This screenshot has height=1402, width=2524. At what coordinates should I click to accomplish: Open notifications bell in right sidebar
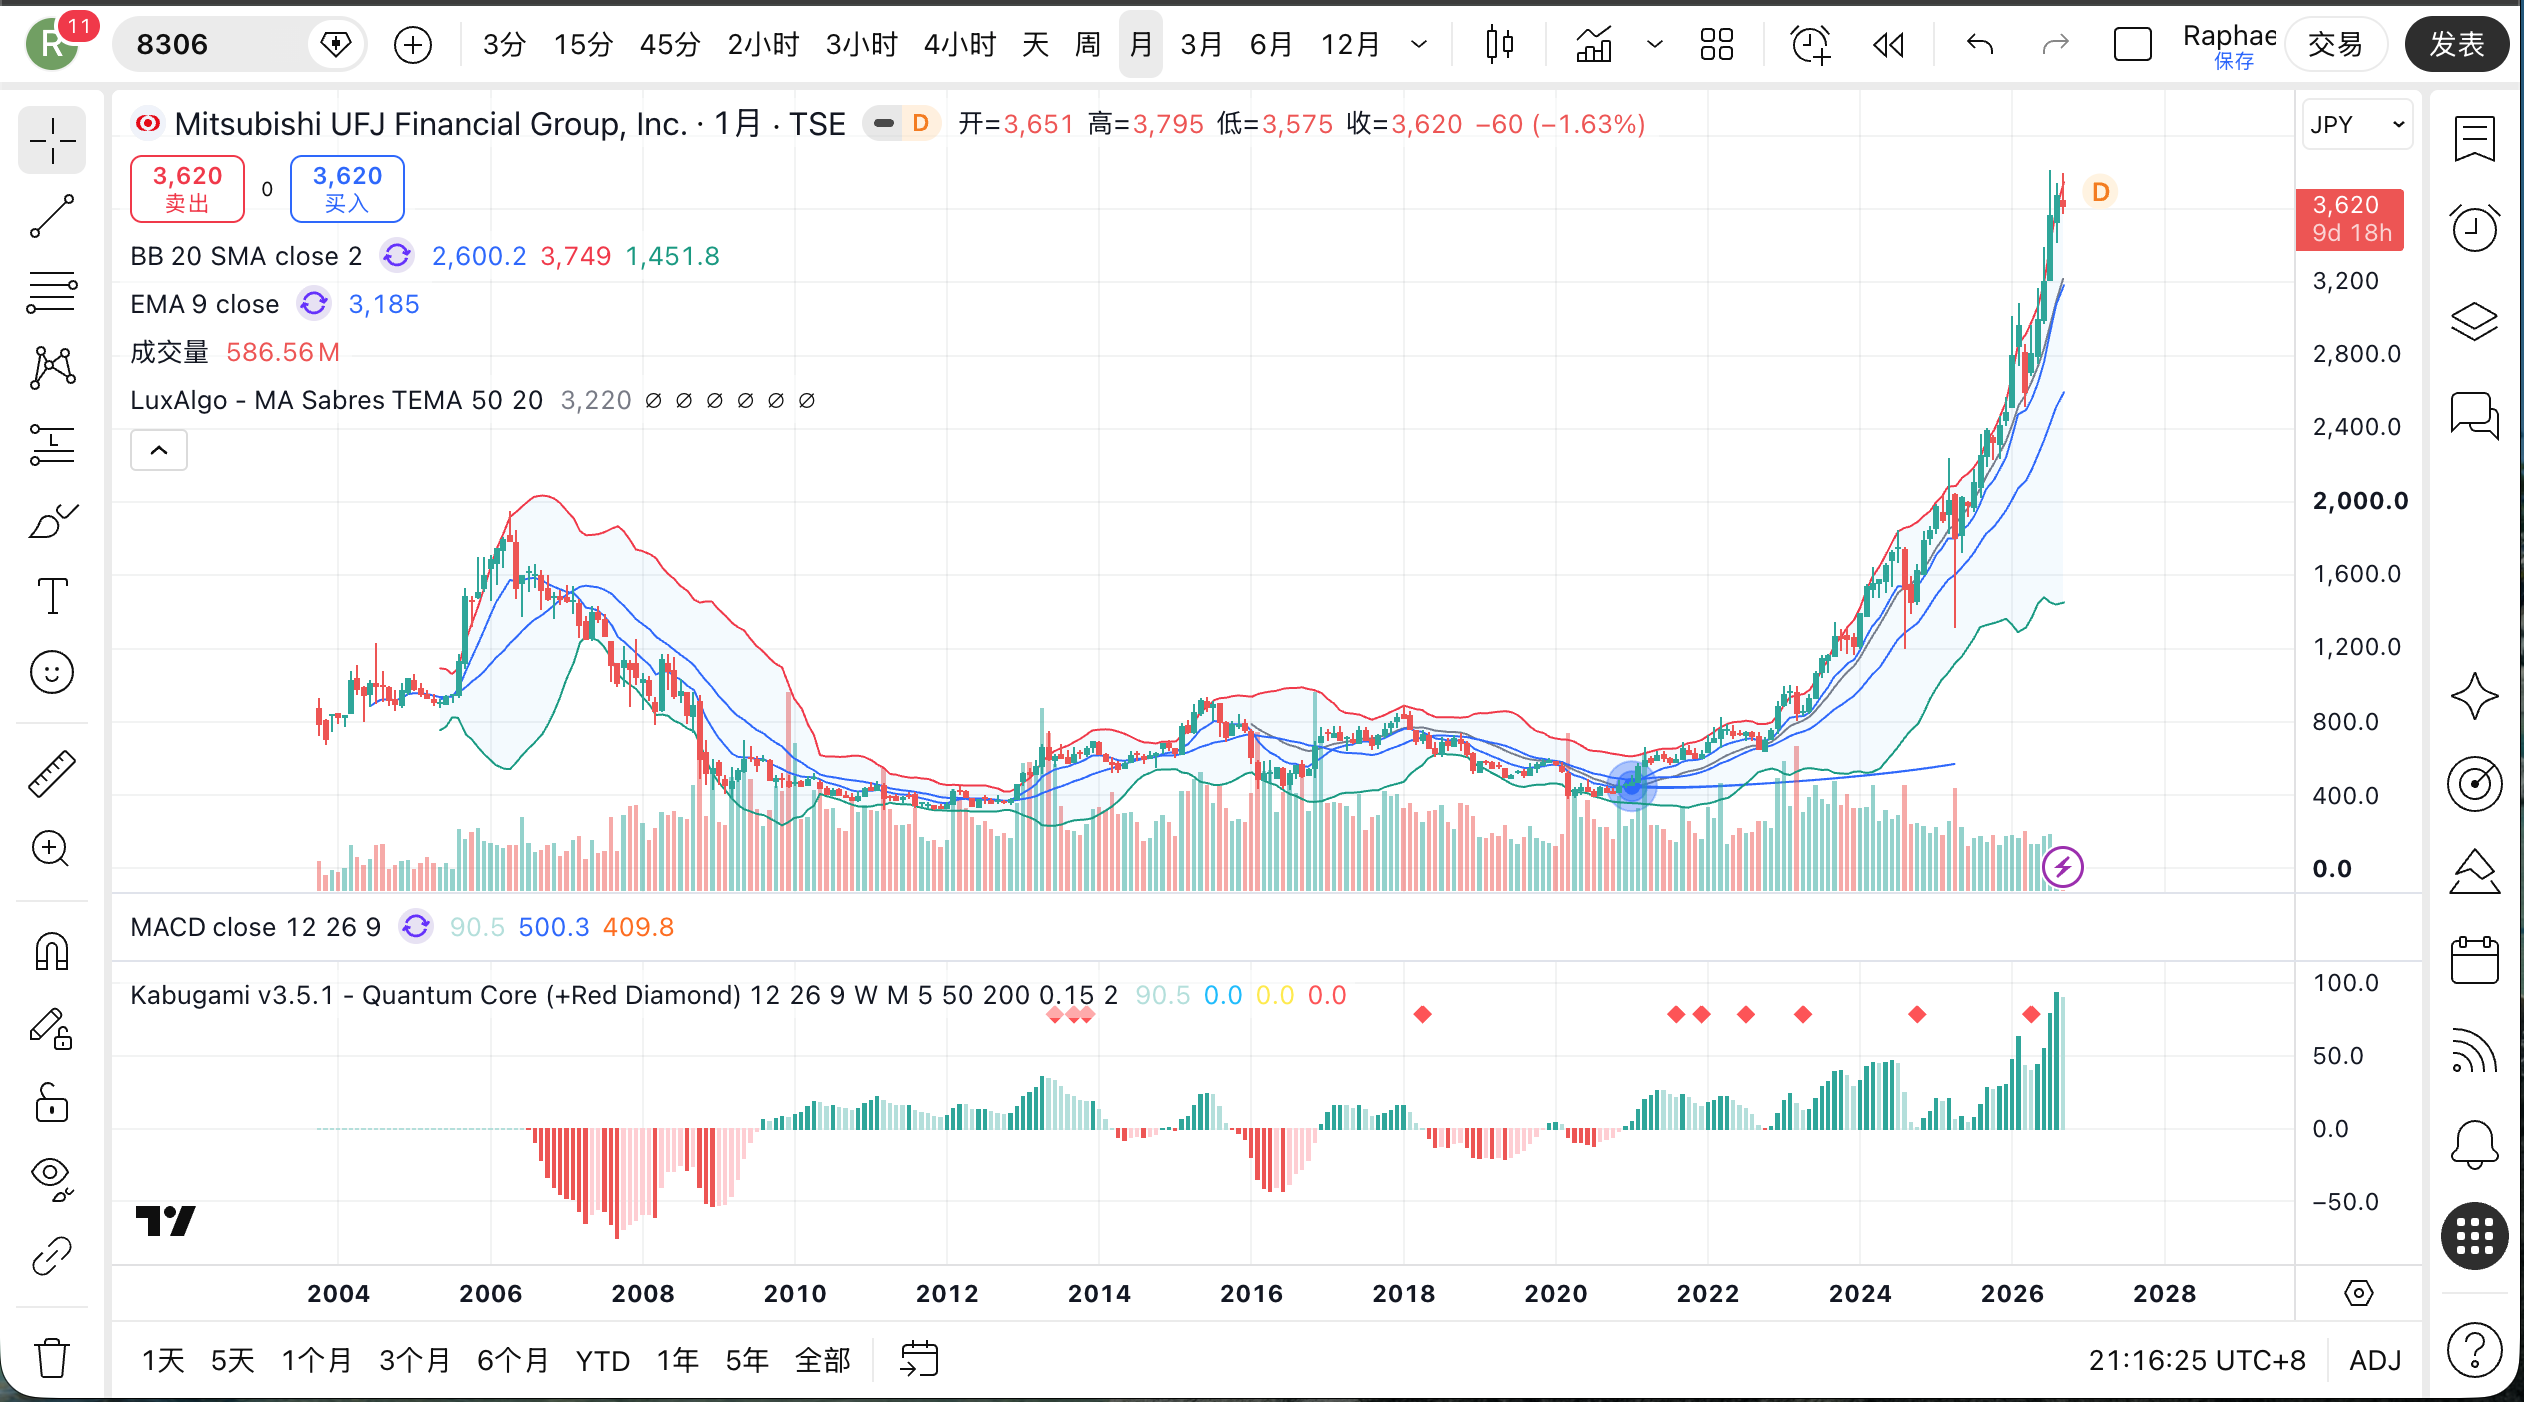[2475, 1143]
